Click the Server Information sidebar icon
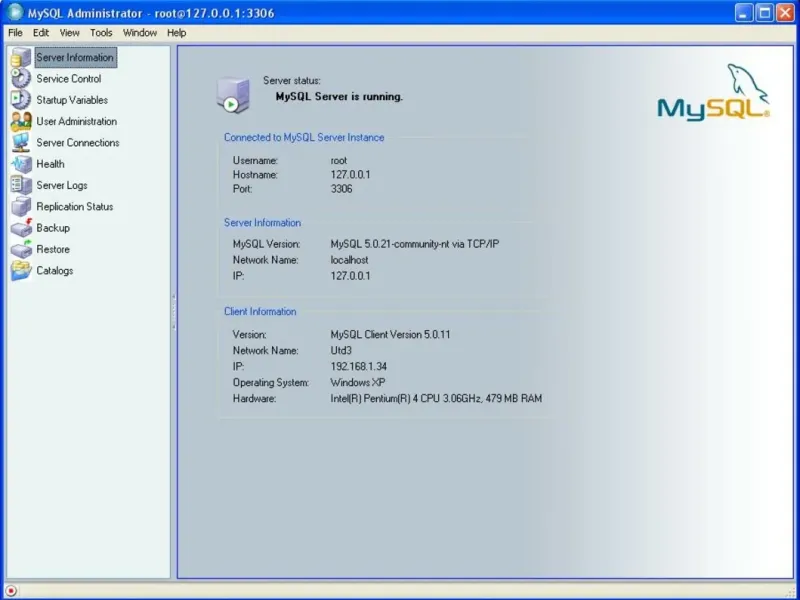This screenshot has height=600, width=800. pos(21,57)
